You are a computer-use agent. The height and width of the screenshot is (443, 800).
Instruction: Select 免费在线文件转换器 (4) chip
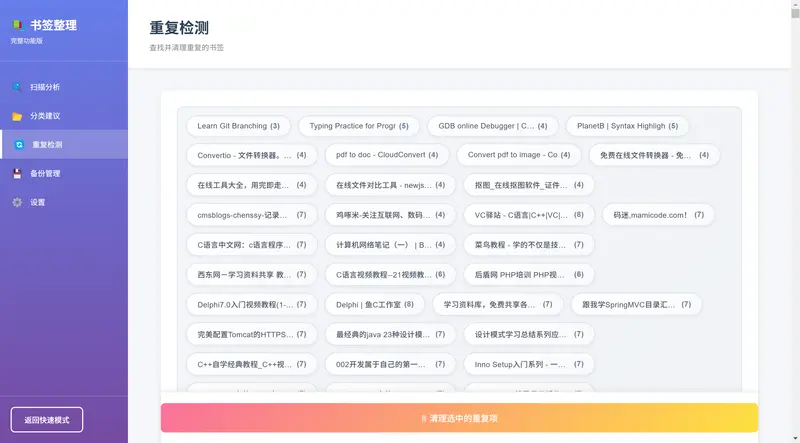coord(654,155)
